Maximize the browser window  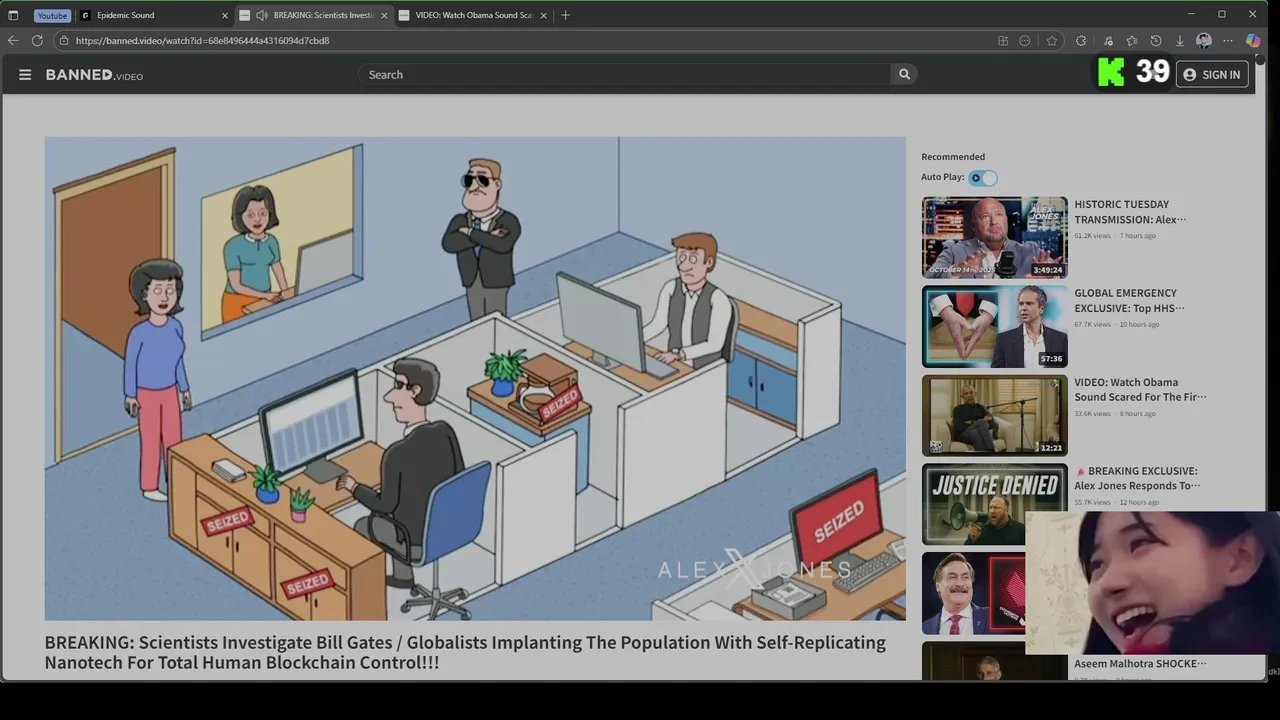(x=1222, y=14)
